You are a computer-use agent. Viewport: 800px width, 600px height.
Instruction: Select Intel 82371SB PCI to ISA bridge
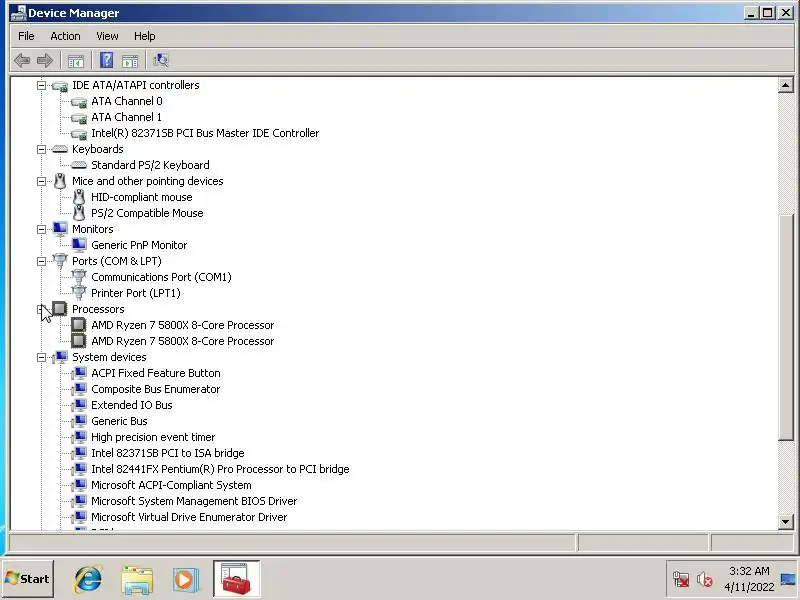click(167, 453)
